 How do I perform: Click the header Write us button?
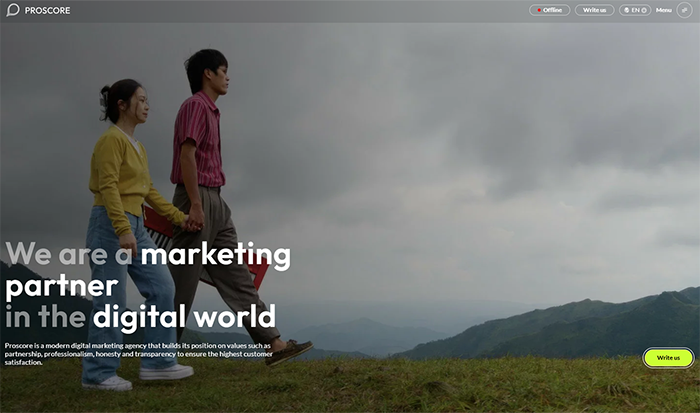tap(595, 10)
